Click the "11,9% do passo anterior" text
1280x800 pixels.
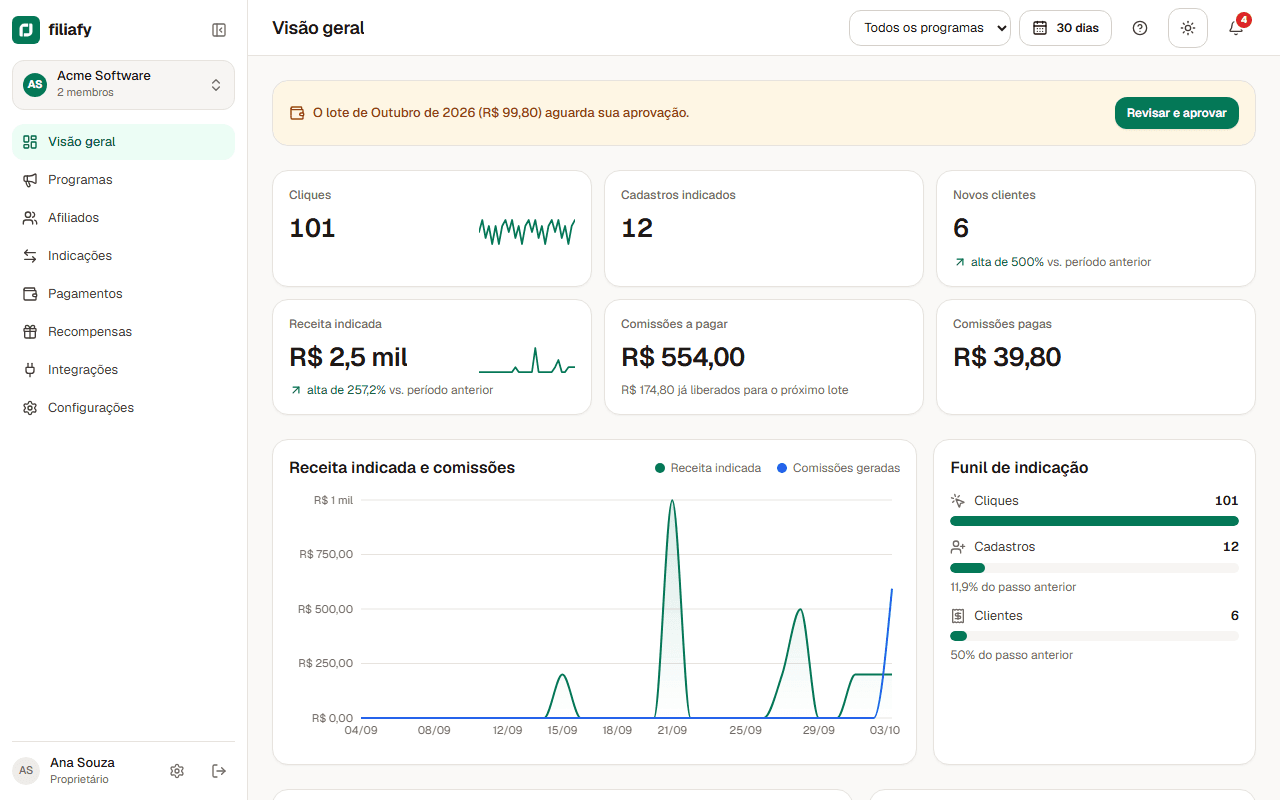(1013, 587)
